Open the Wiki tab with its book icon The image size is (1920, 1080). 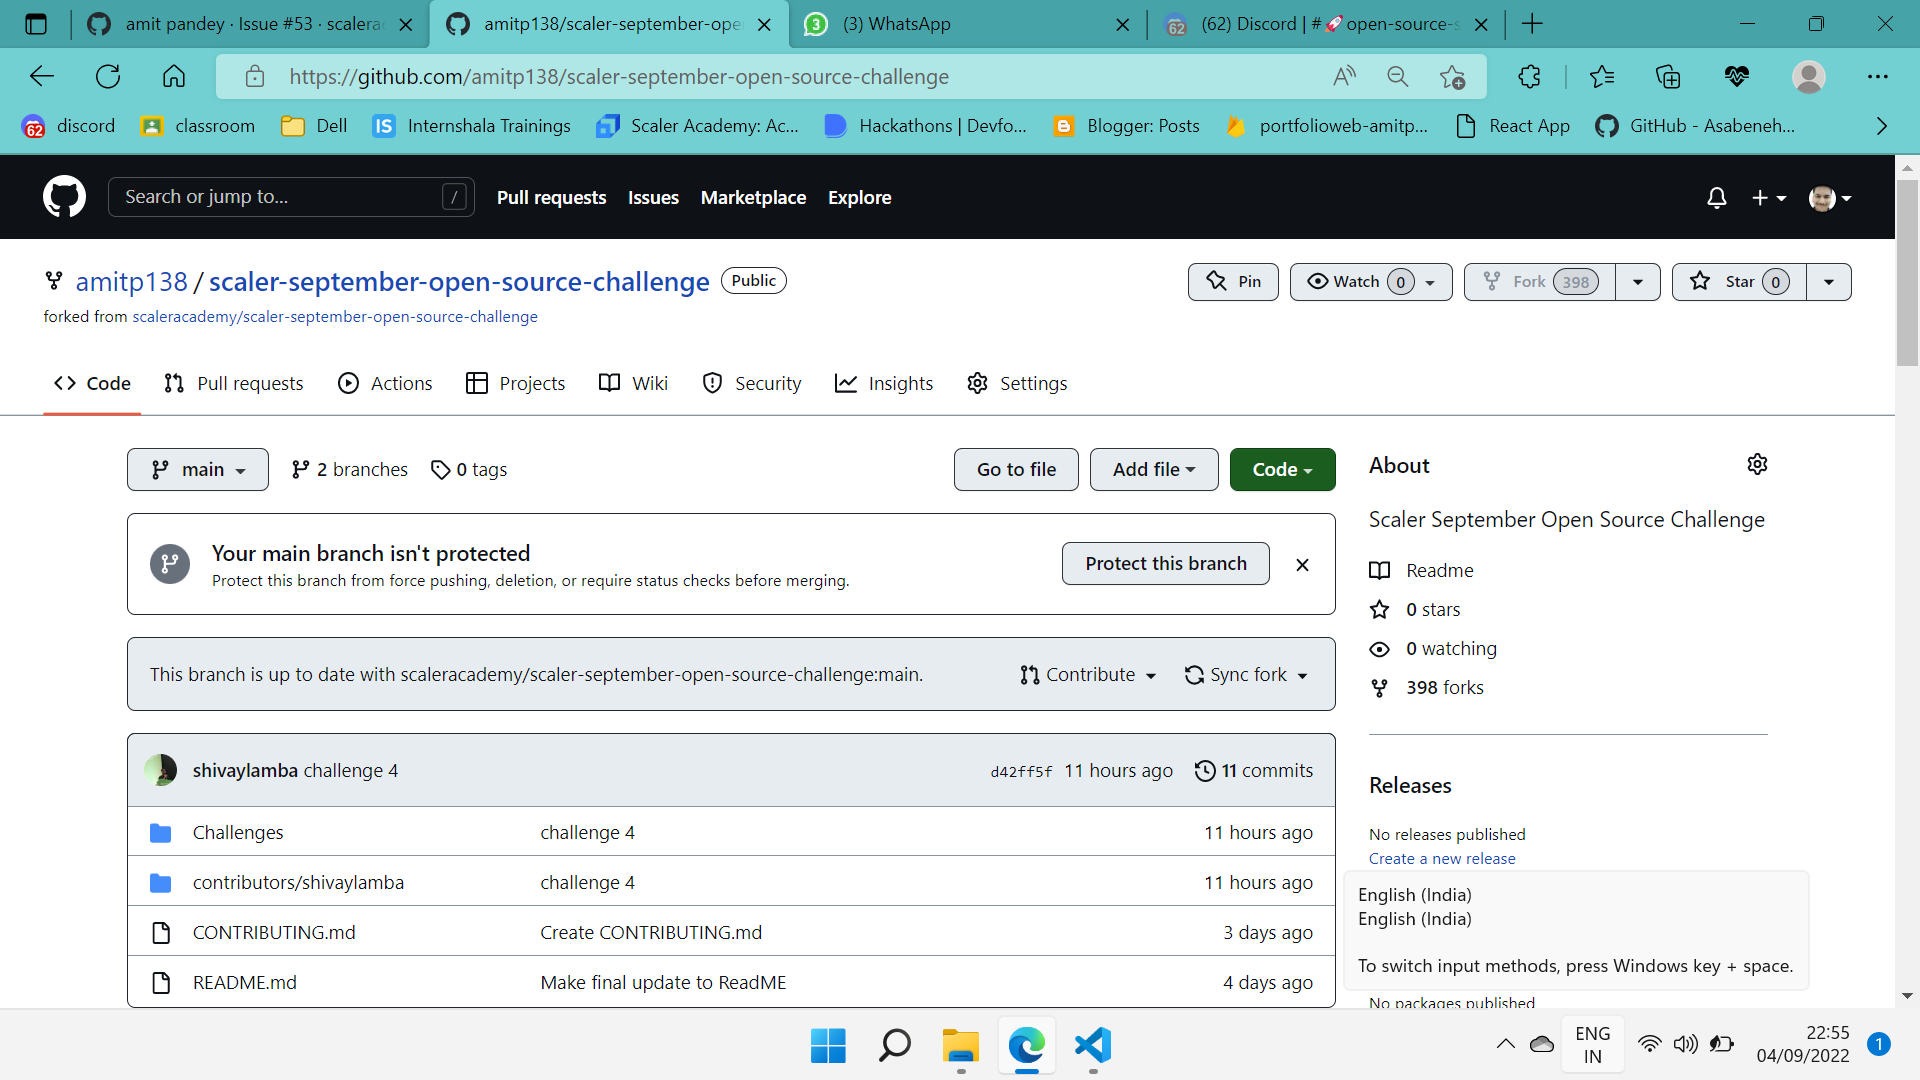coord(632,383)
